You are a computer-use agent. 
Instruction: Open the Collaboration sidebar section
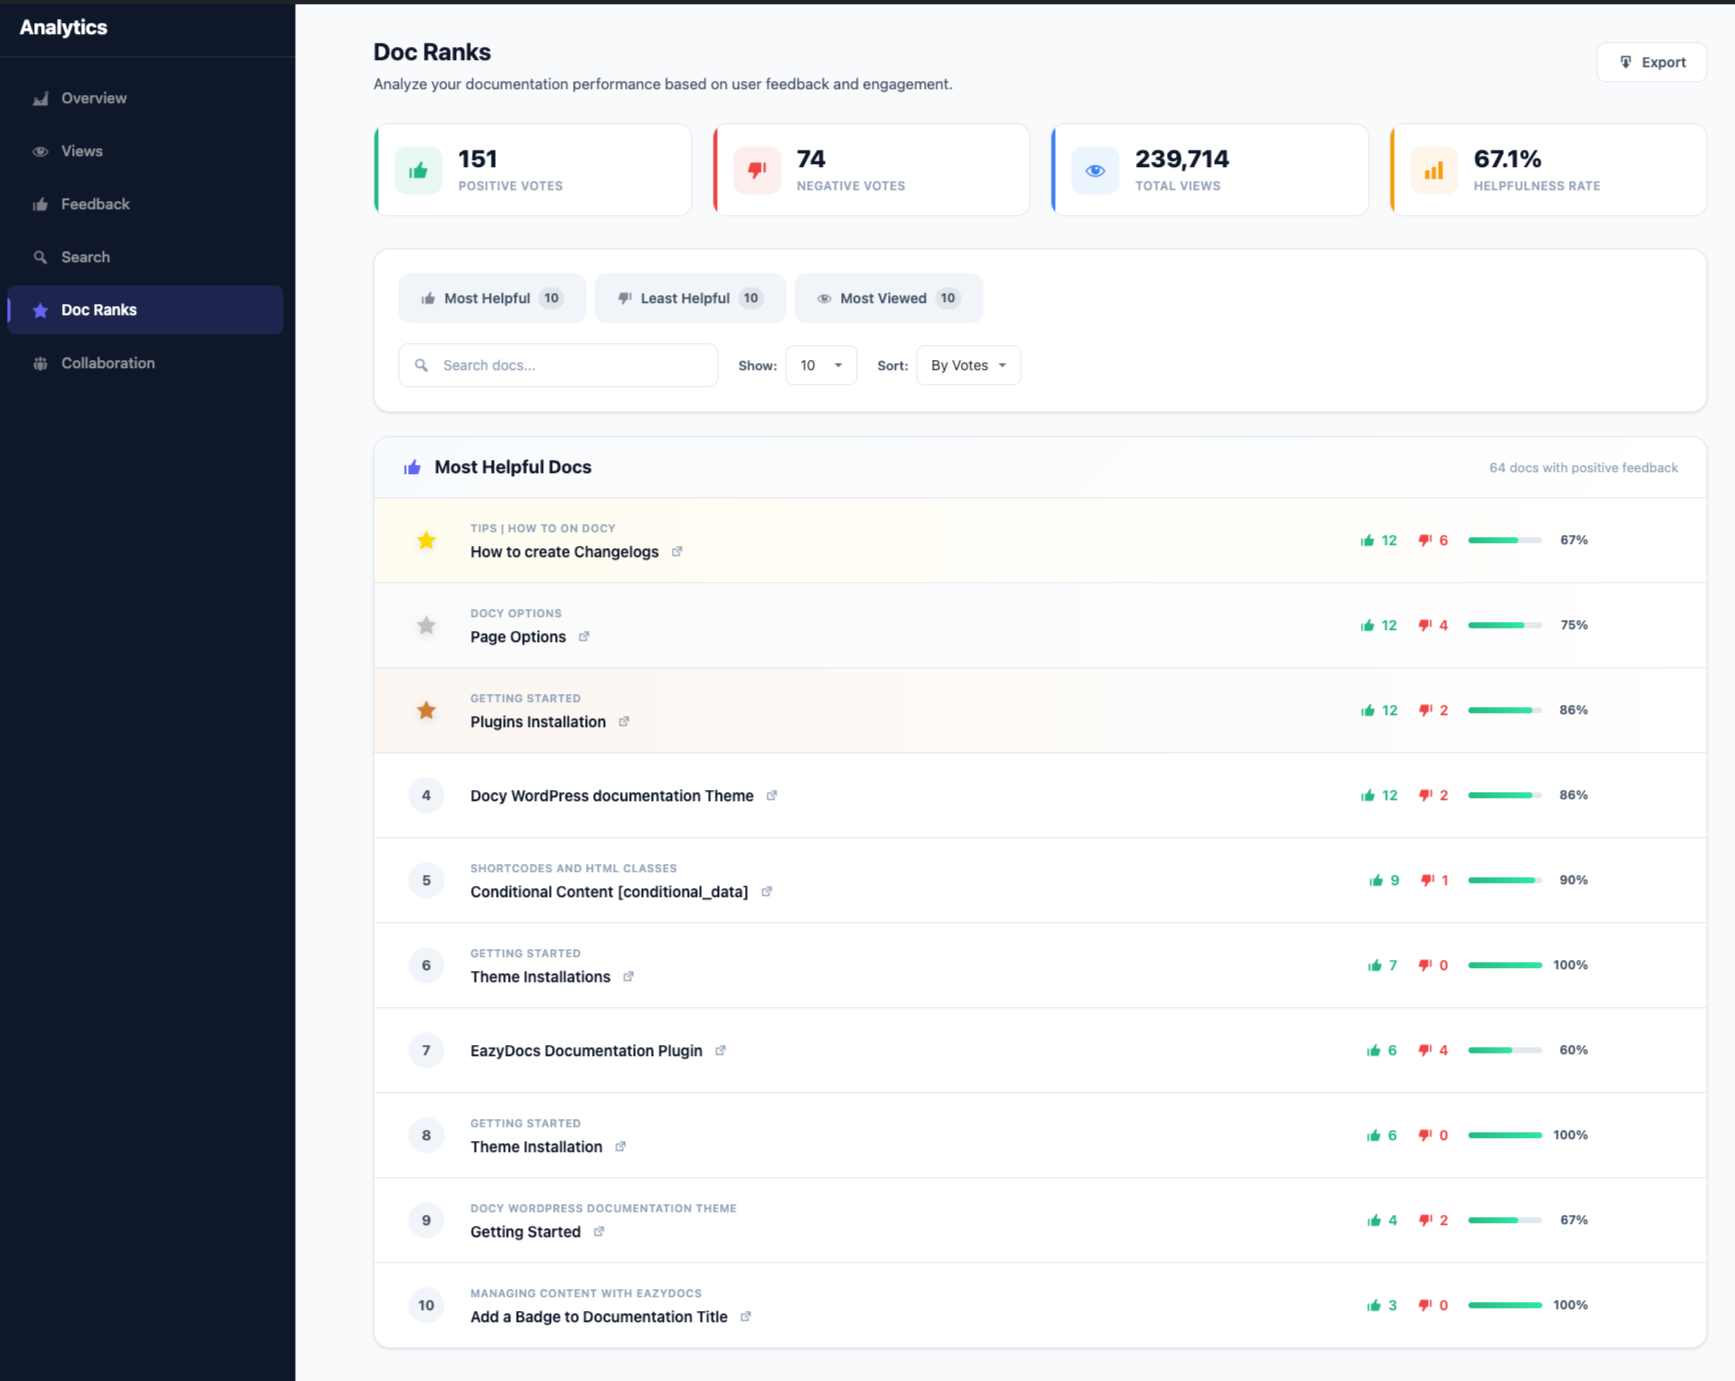tap(108, 363)
